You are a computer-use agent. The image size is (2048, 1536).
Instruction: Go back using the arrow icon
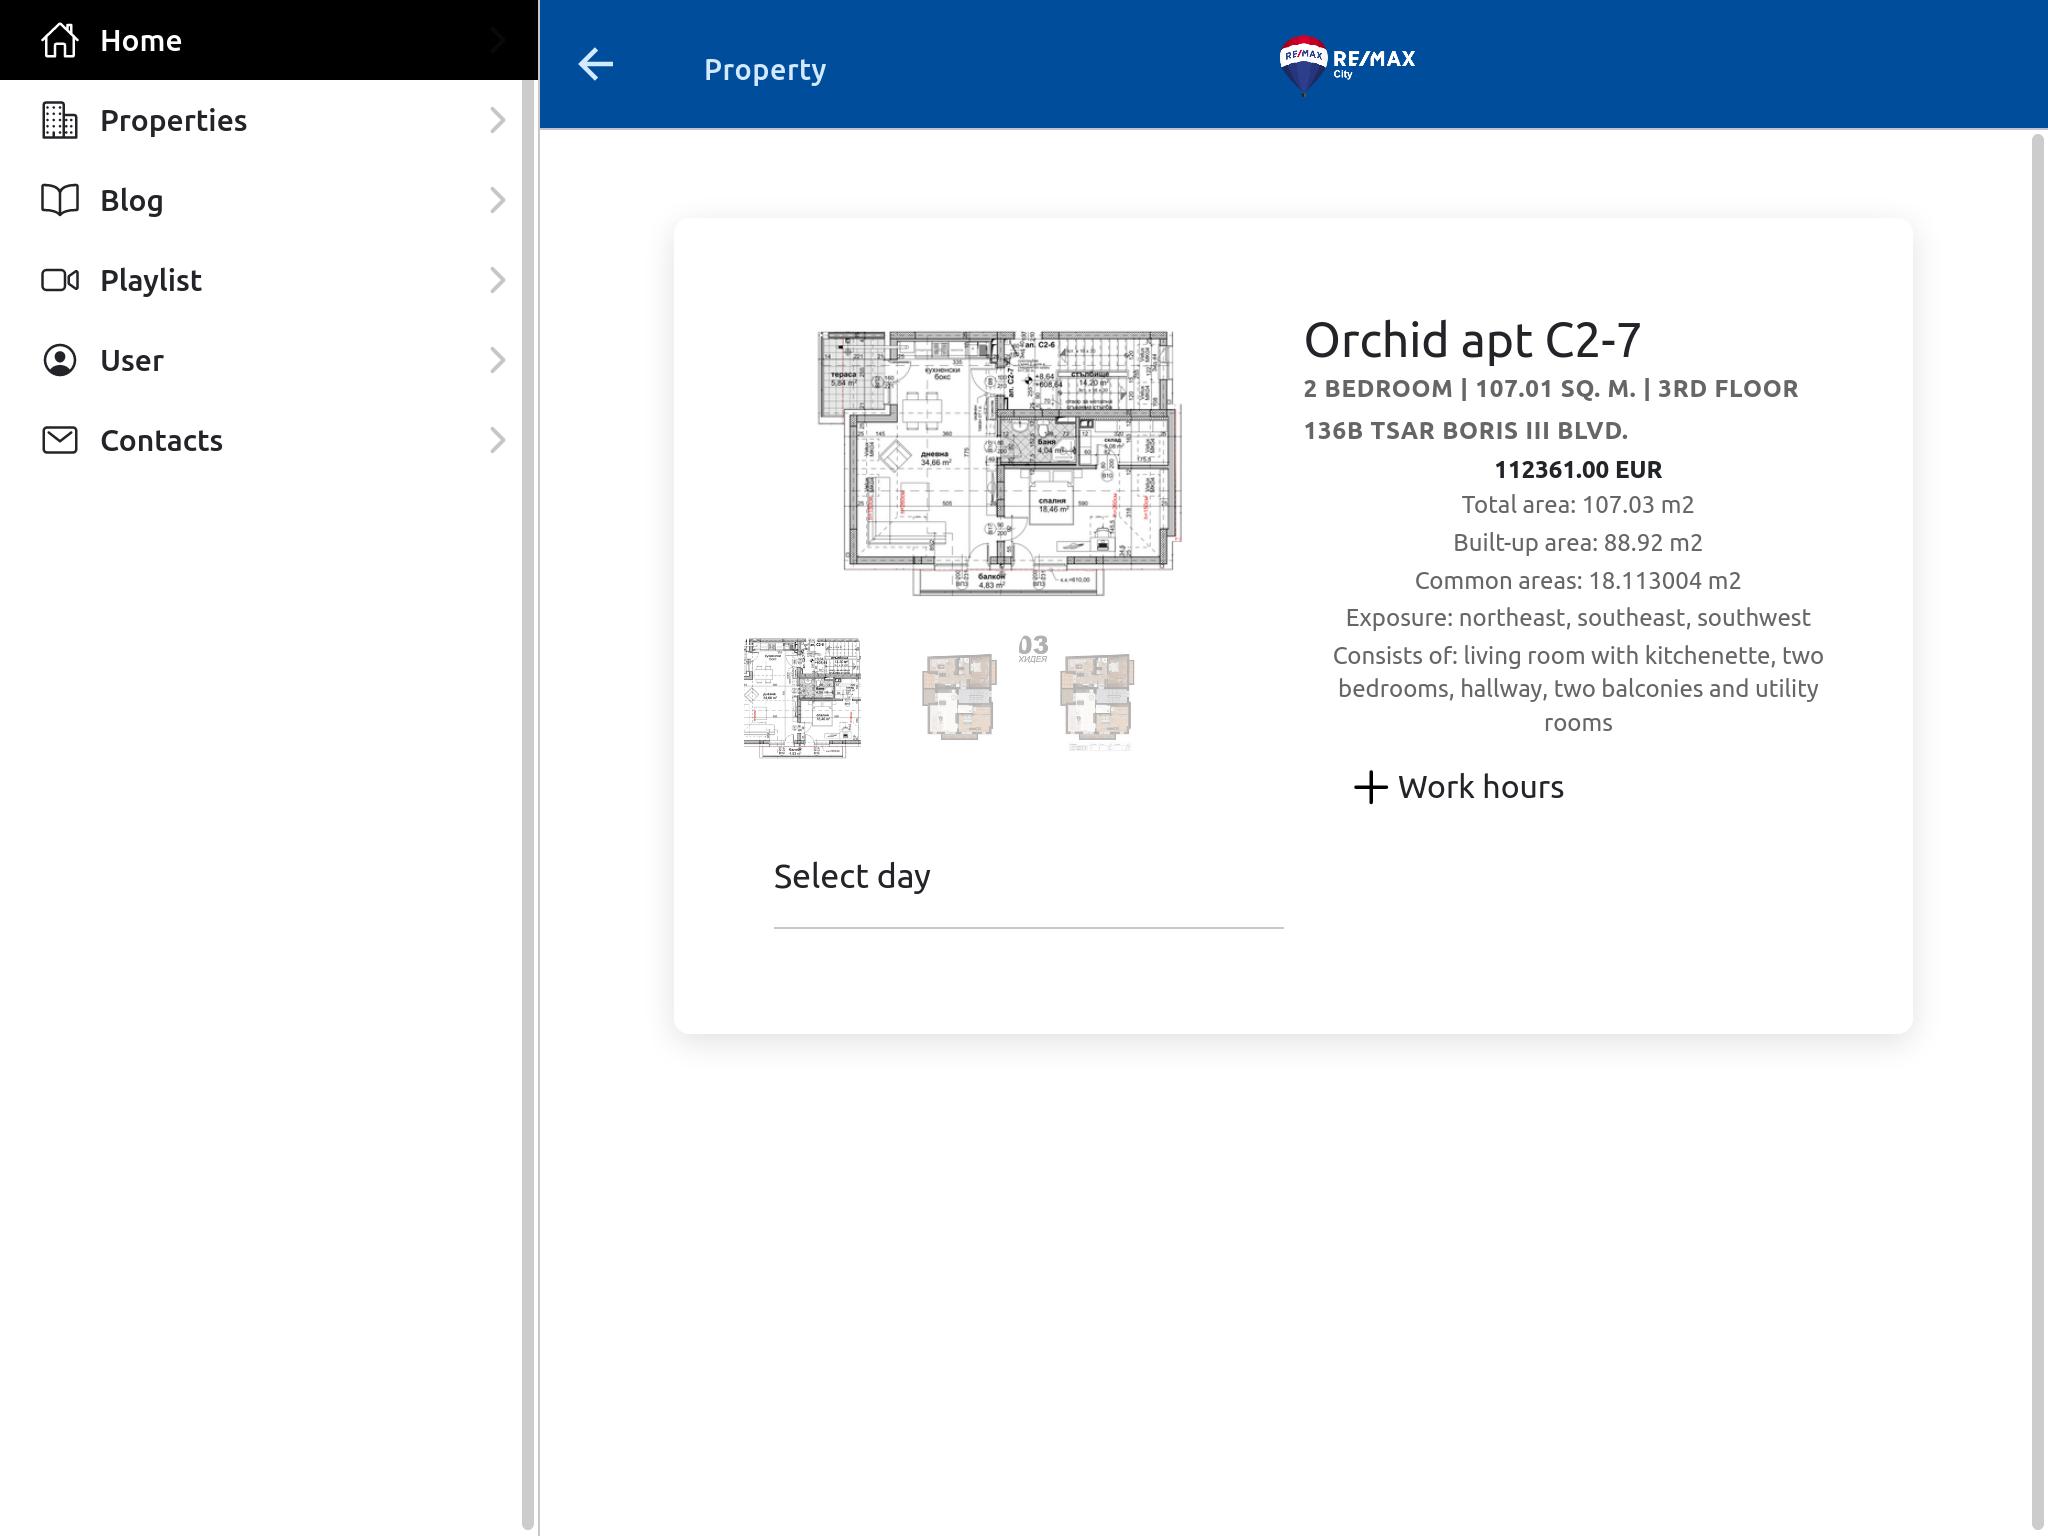click(596, 64)
